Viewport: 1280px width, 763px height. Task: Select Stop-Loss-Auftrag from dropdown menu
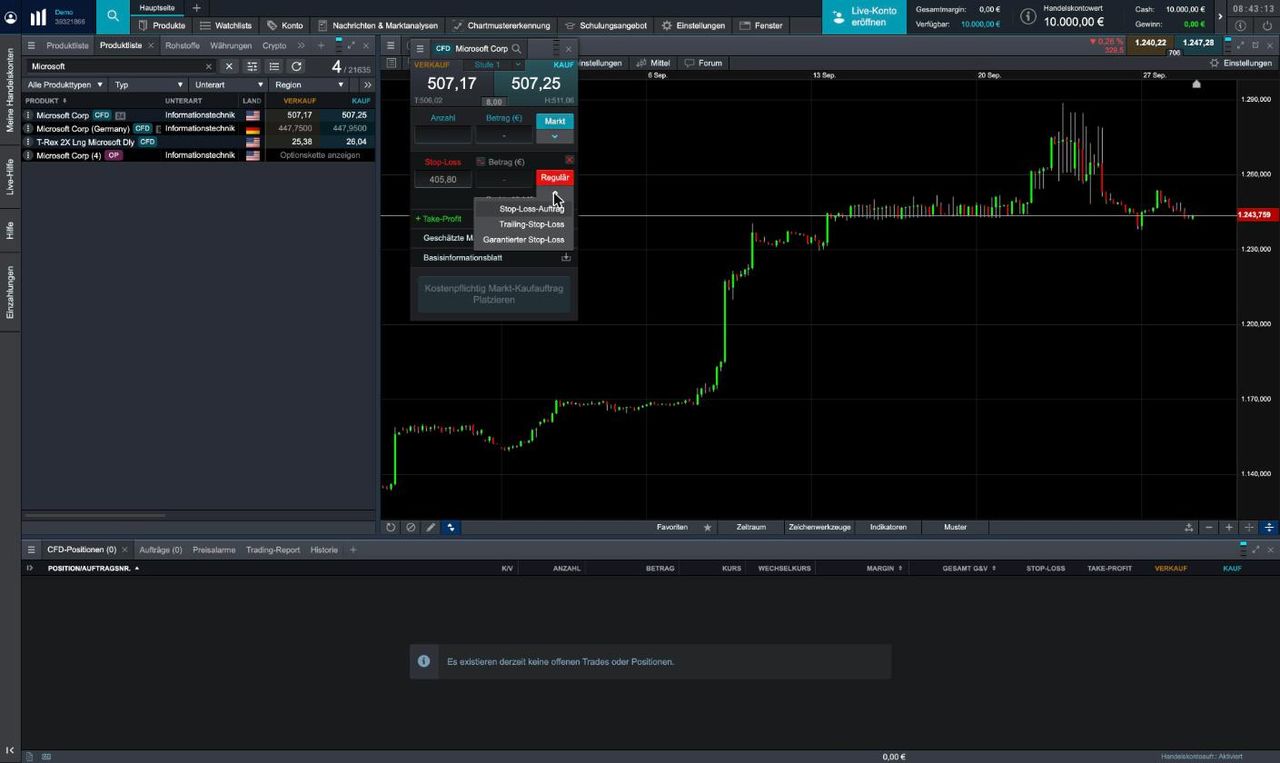(531, 209)
